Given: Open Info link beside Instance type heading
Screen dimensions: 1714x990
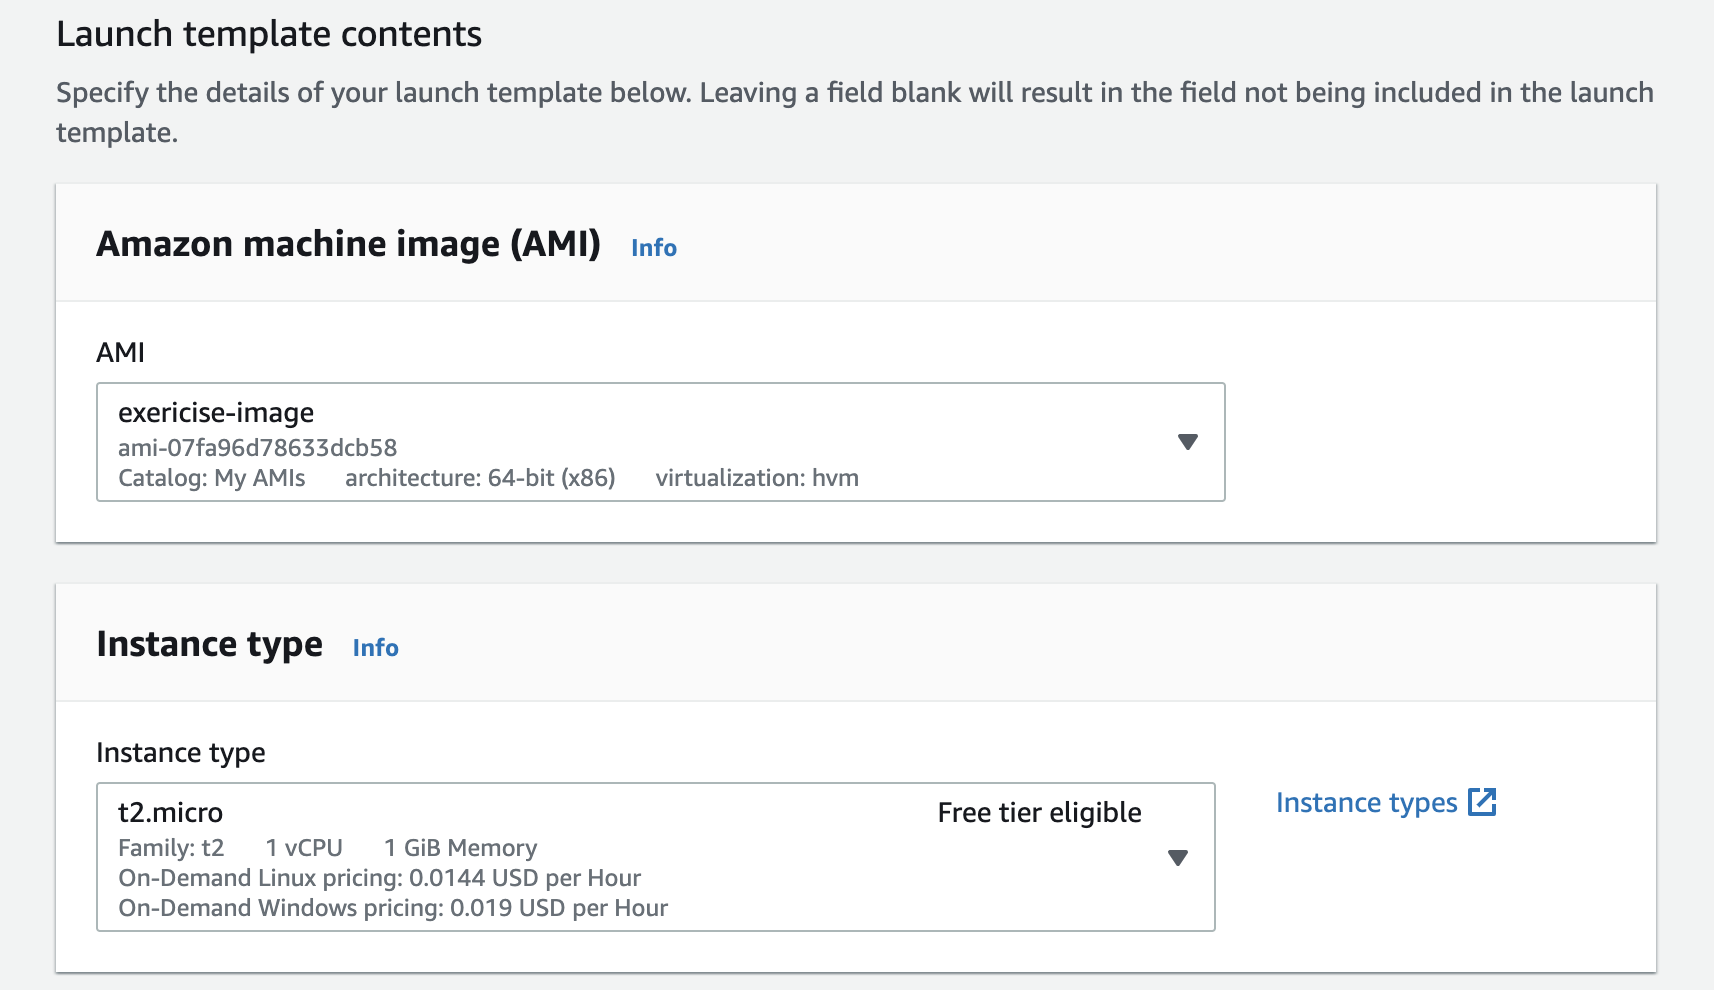Looking at the screenshot, I should [x=375, y=648].
